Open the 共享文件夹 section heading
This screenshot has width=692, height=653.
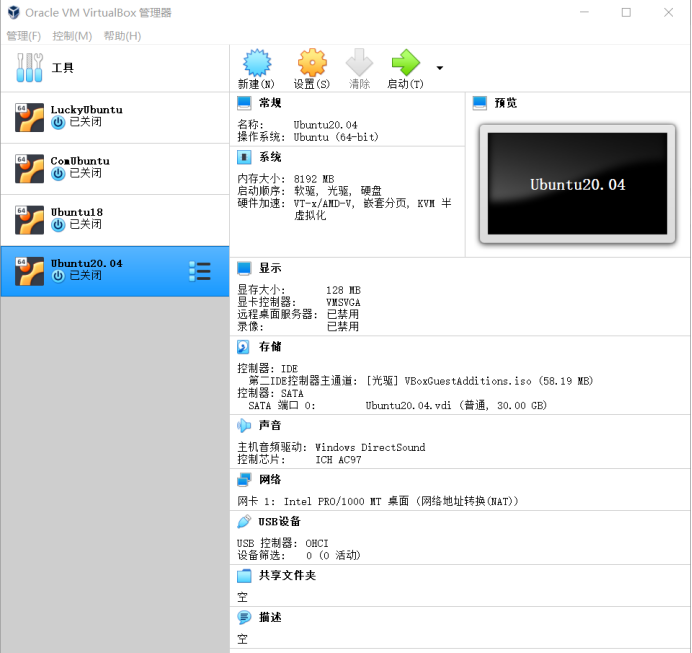click(x=287, y=575)
